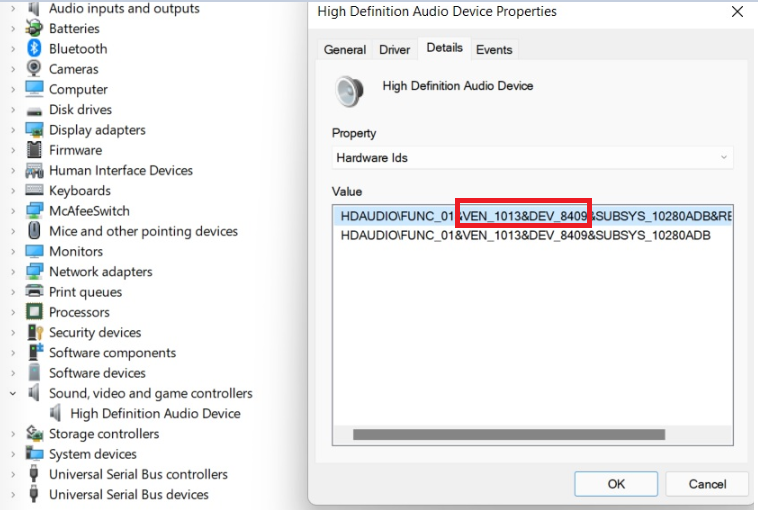
Task: Click the Batteries category icon
Action: [x=35, y=29]
